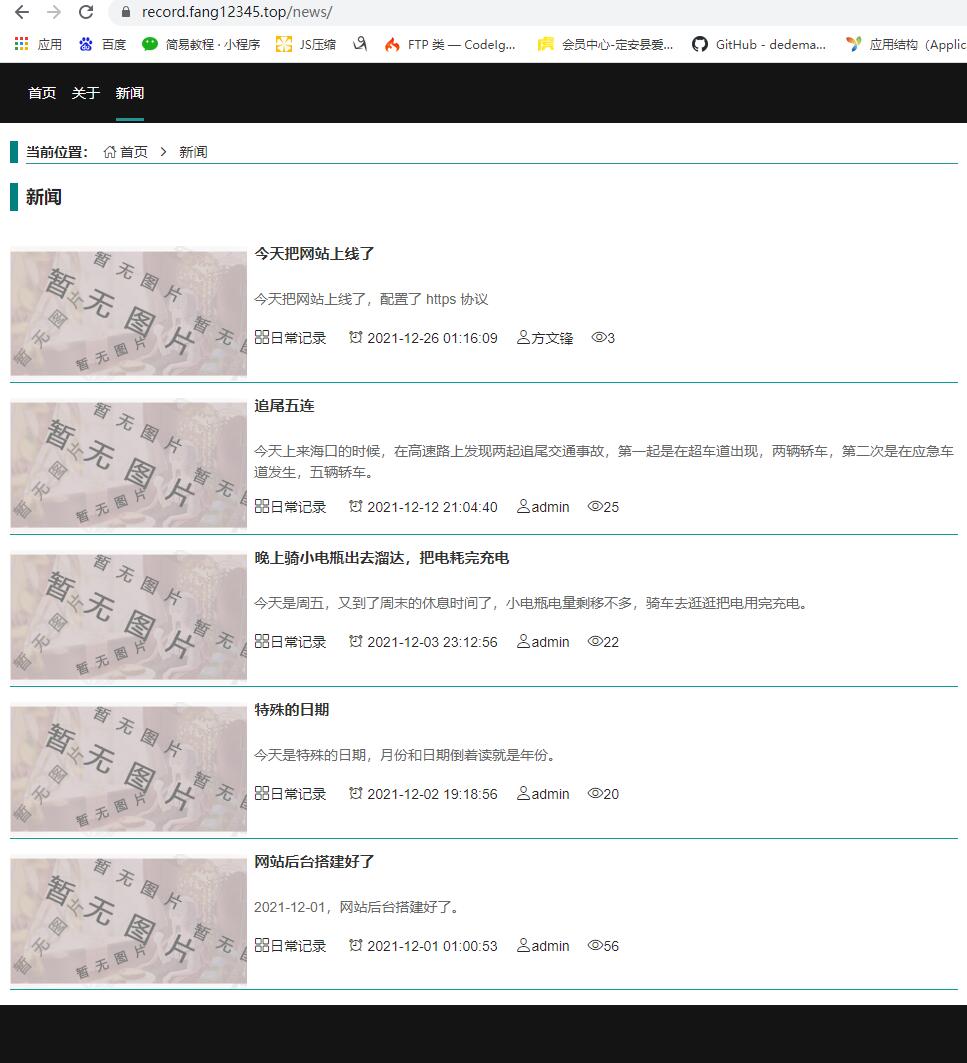This screenshot has width=967, height=1063.
Task: Click the clock icon beside 2021-12-03 23:12:56
Action: point(355,641)
